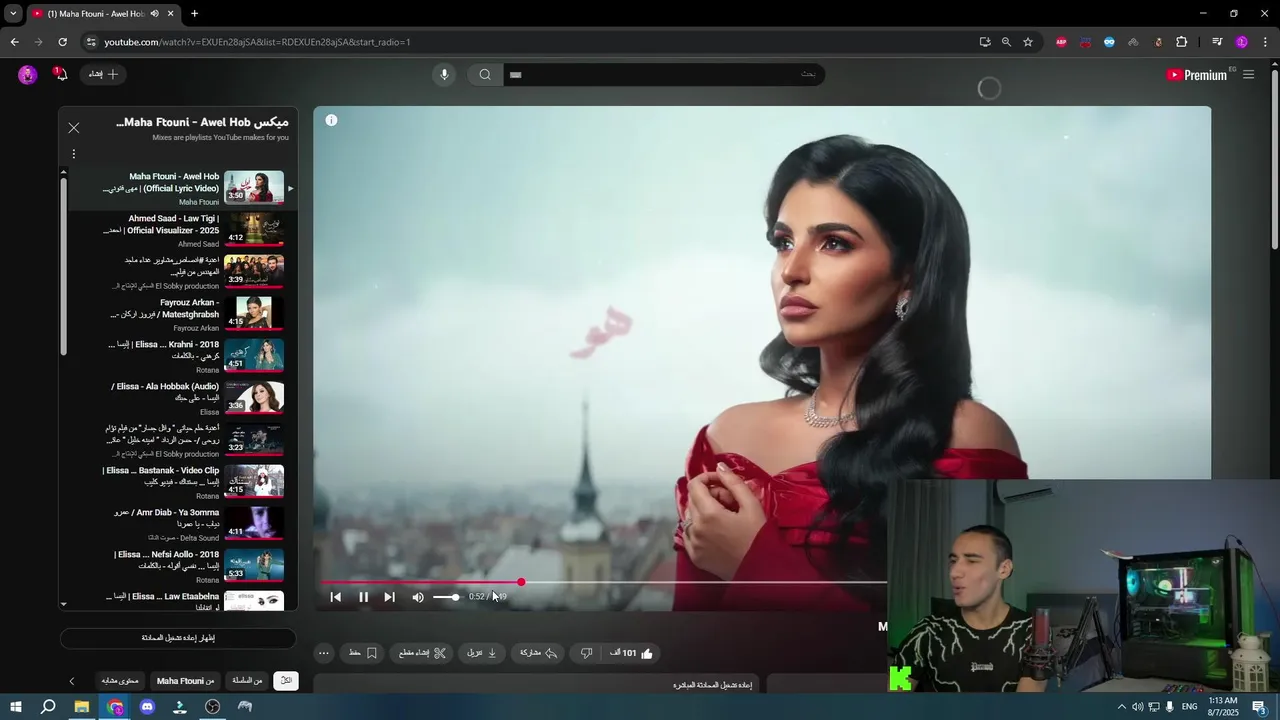
Task: Open OBS Studio from the taskbar
Action: (213, 707)
